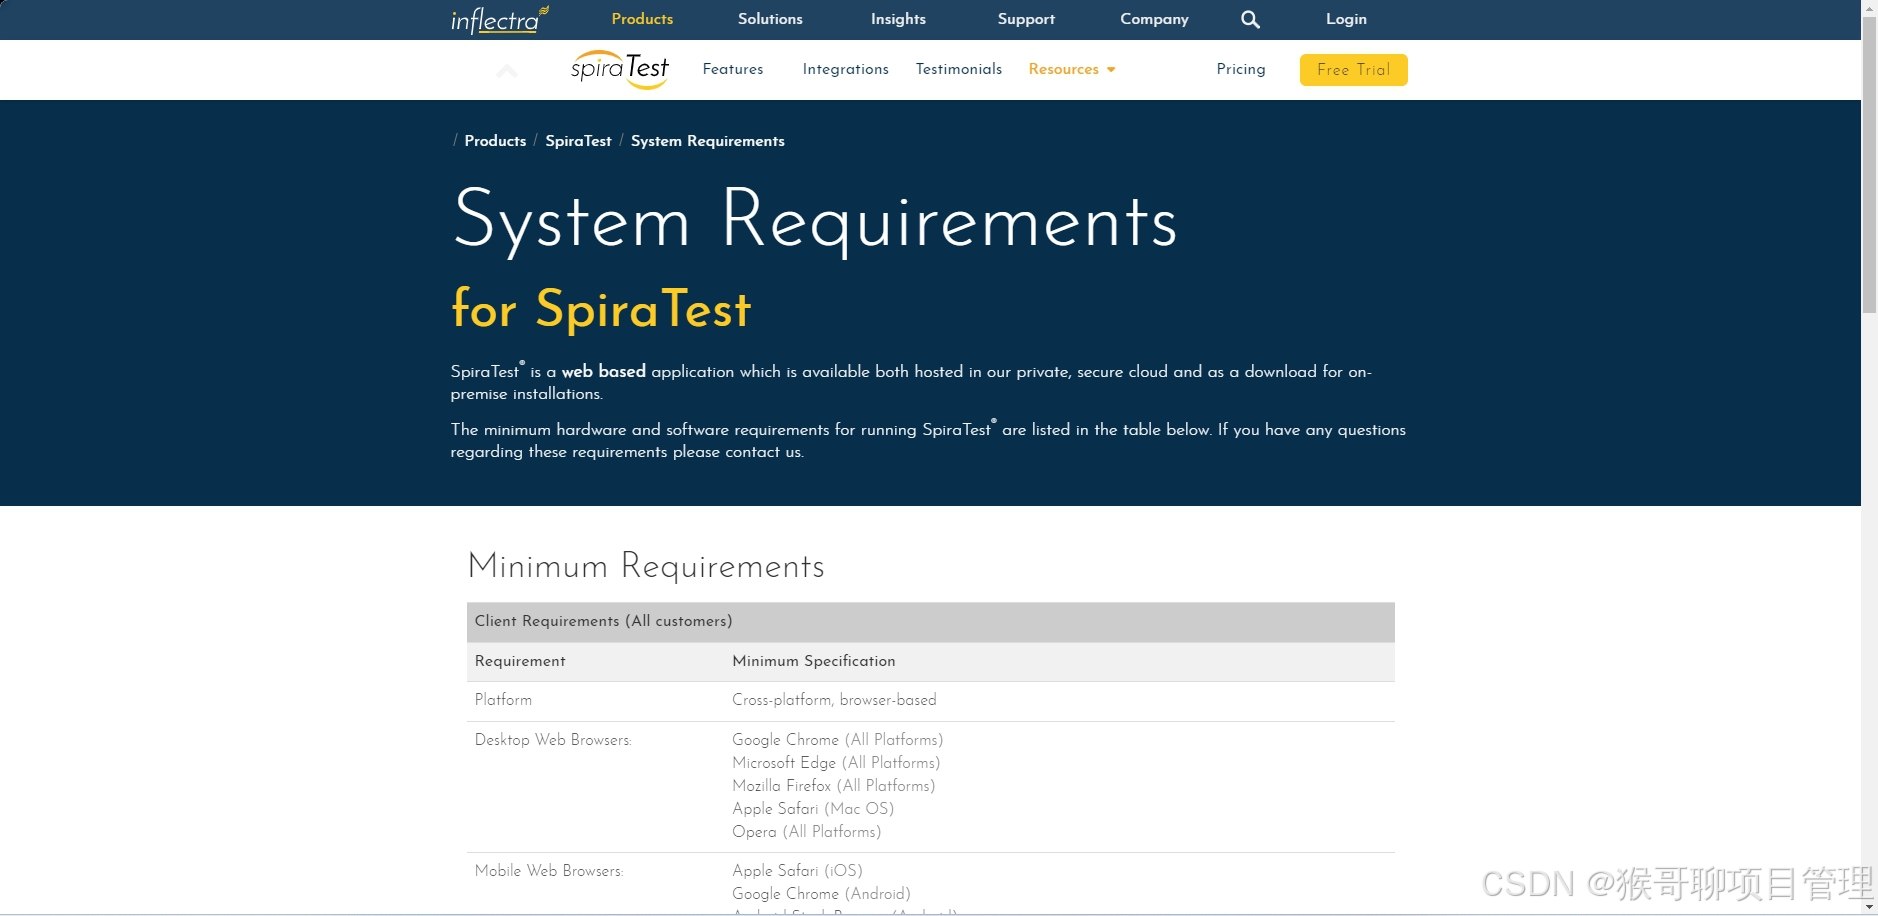Open the Features section
Screen dimensions: 1878x916
pos(733,69)
